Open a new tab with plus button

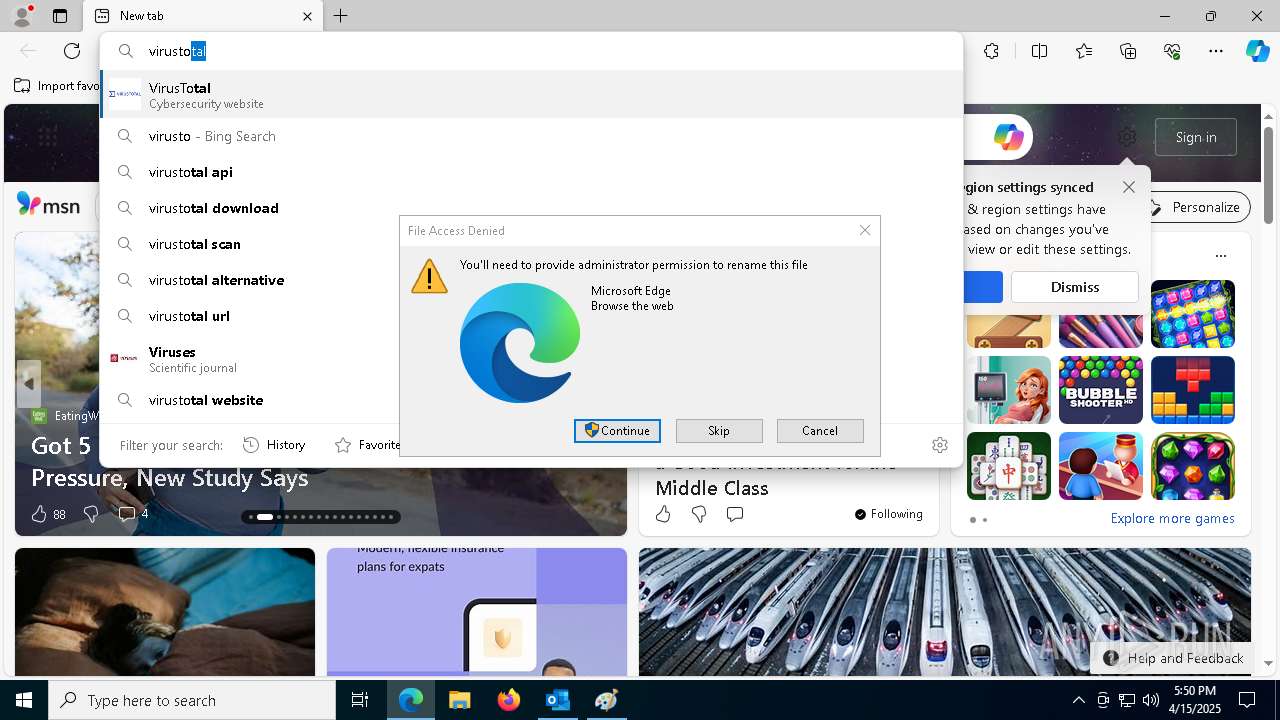(340, 16)
